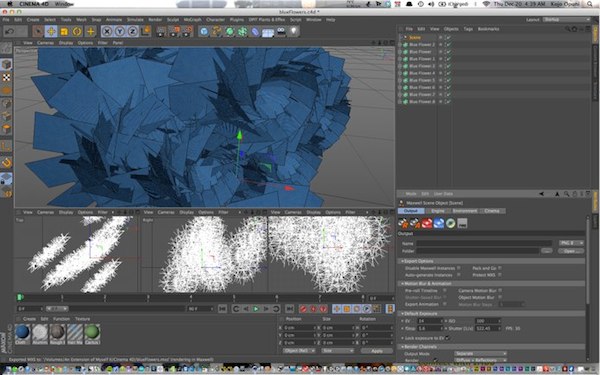The height and width of the screenshot is (375, 600).
Task: Click Go to Start of animation button
Action: click(222, 309)
